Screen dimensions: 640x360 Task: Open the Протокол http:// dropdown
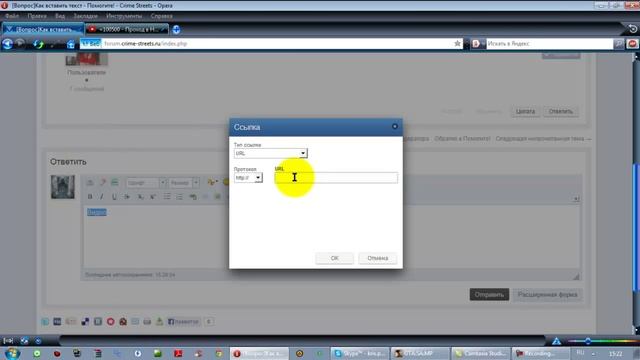pos(248,178)
